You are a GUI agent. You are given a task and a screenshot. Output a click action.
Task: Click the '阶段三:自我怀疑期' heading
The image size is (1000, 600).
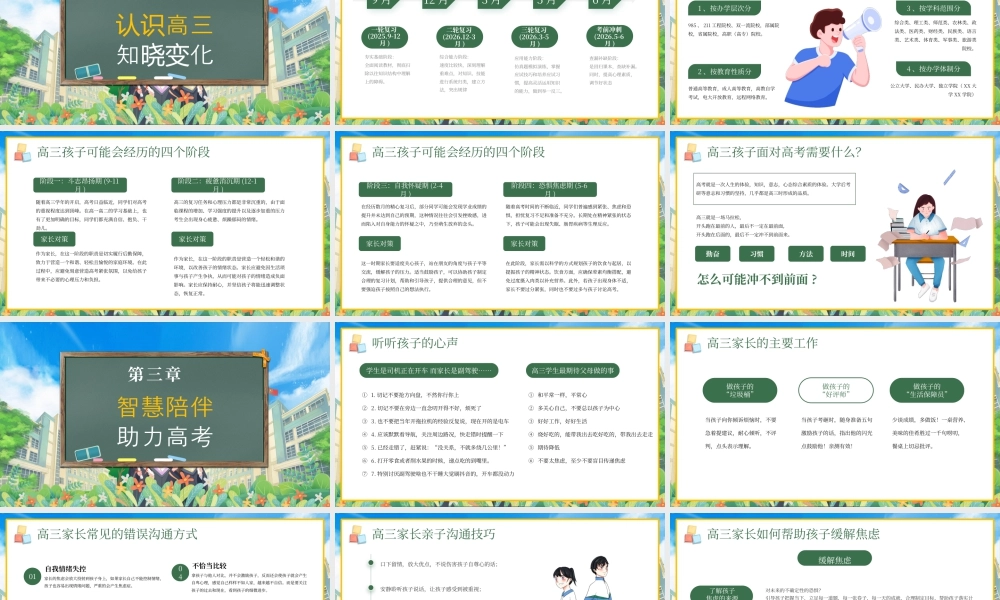[x=406, y=189]
